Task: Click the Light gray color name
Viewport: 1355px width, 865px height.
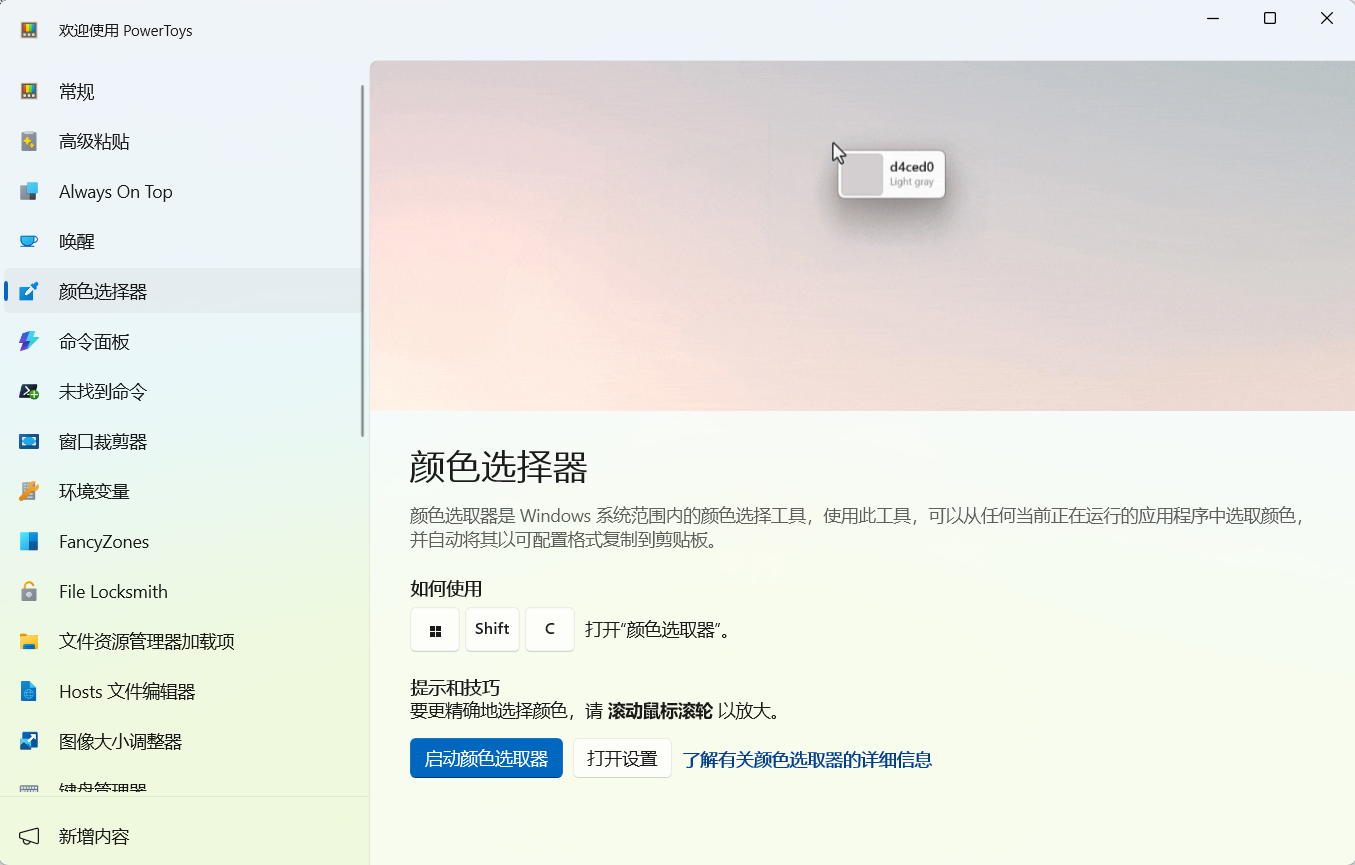Action: (x=912, y=182)
